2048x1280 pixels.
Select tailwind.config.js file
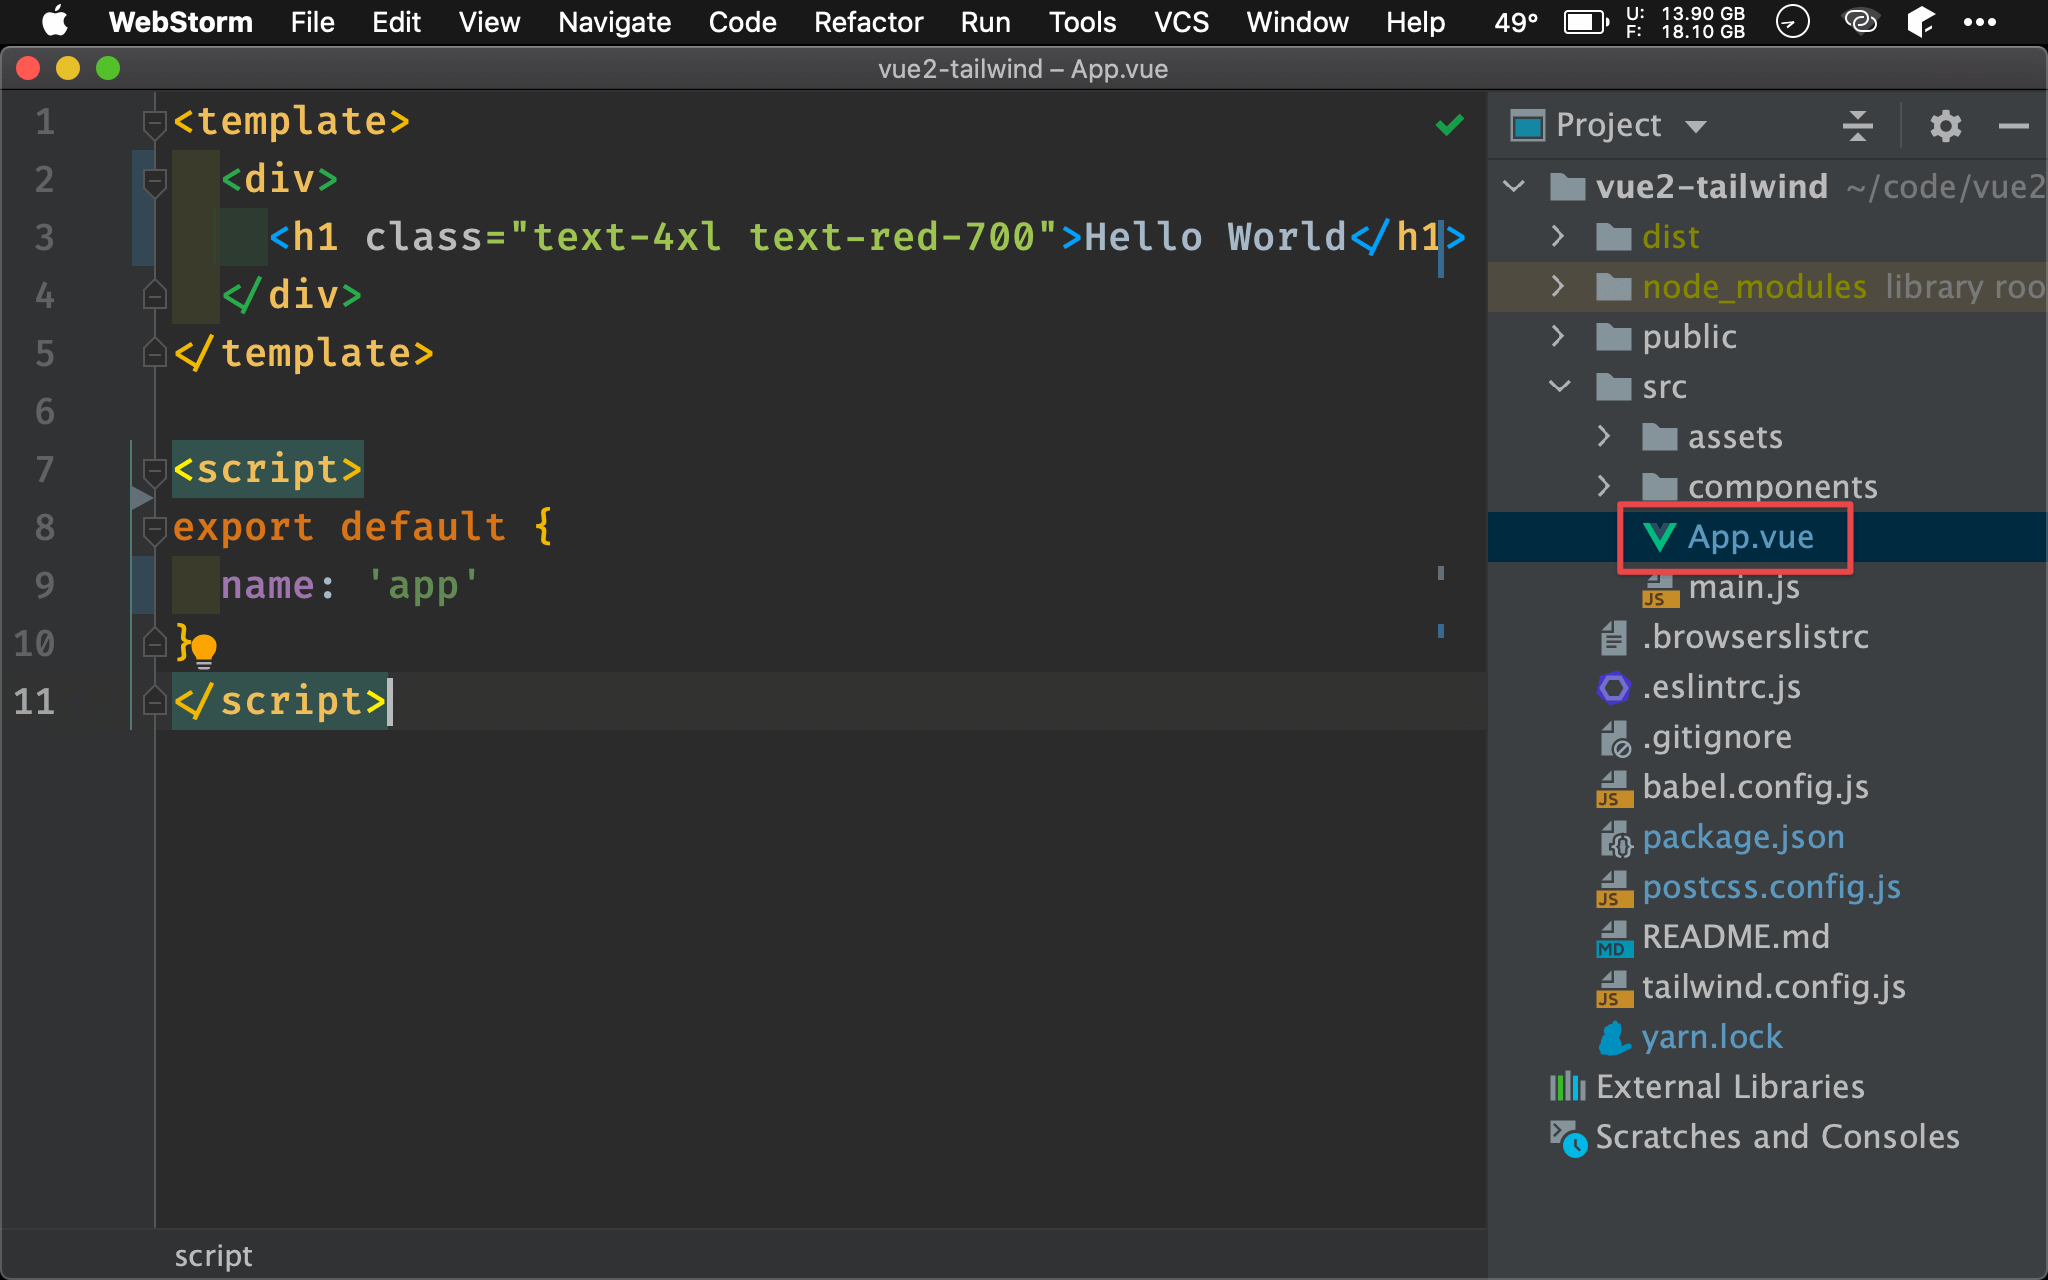tap(1774, 987)
